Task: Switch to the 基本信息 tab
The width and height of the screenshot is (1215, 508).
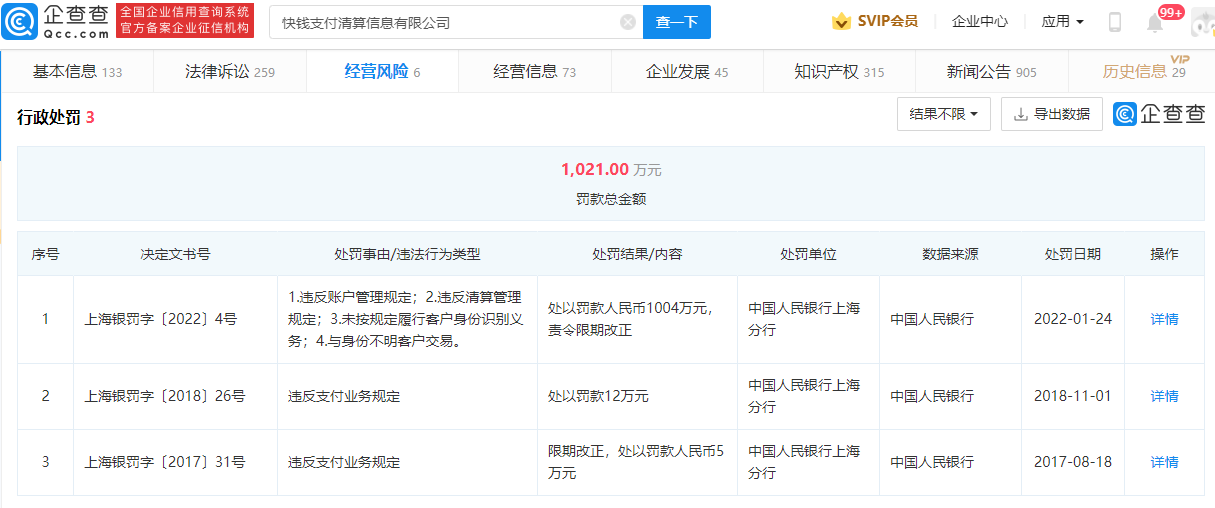Action: coord(77,72)
